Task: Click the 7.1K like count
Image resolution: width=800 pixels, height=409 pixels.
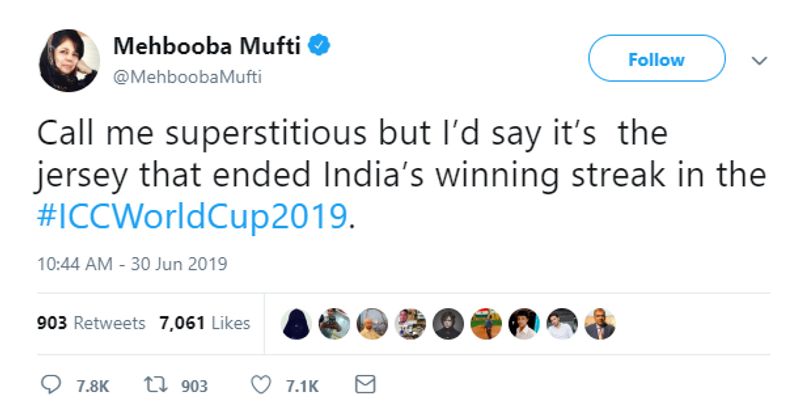Action: (x=302, y=386)
